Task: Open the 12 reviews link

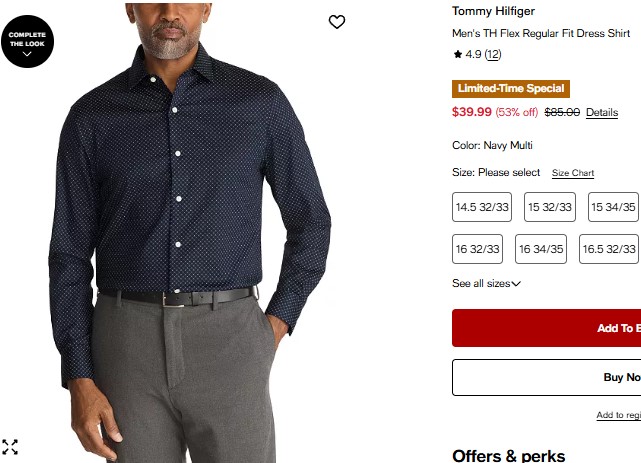Action: coord(493,54)
